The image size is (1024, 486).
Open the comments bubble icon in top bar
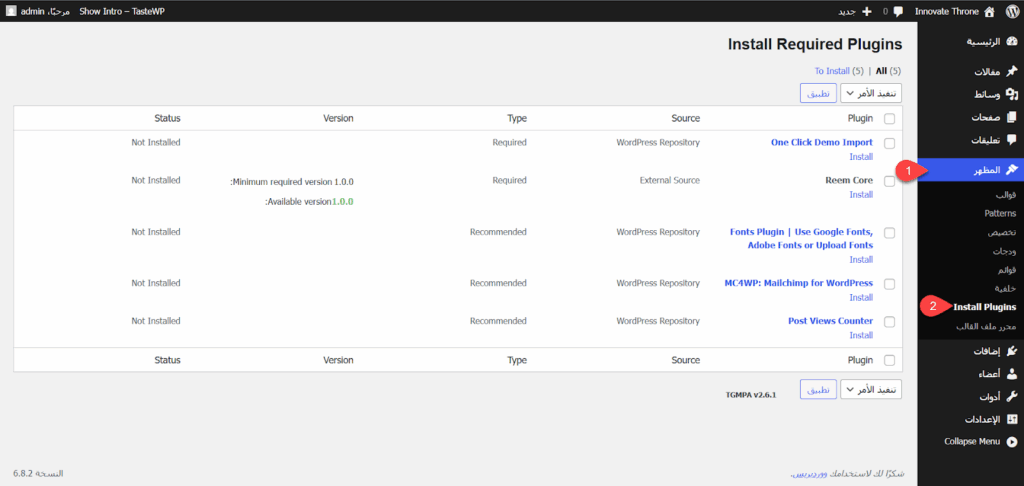point(899,11)
